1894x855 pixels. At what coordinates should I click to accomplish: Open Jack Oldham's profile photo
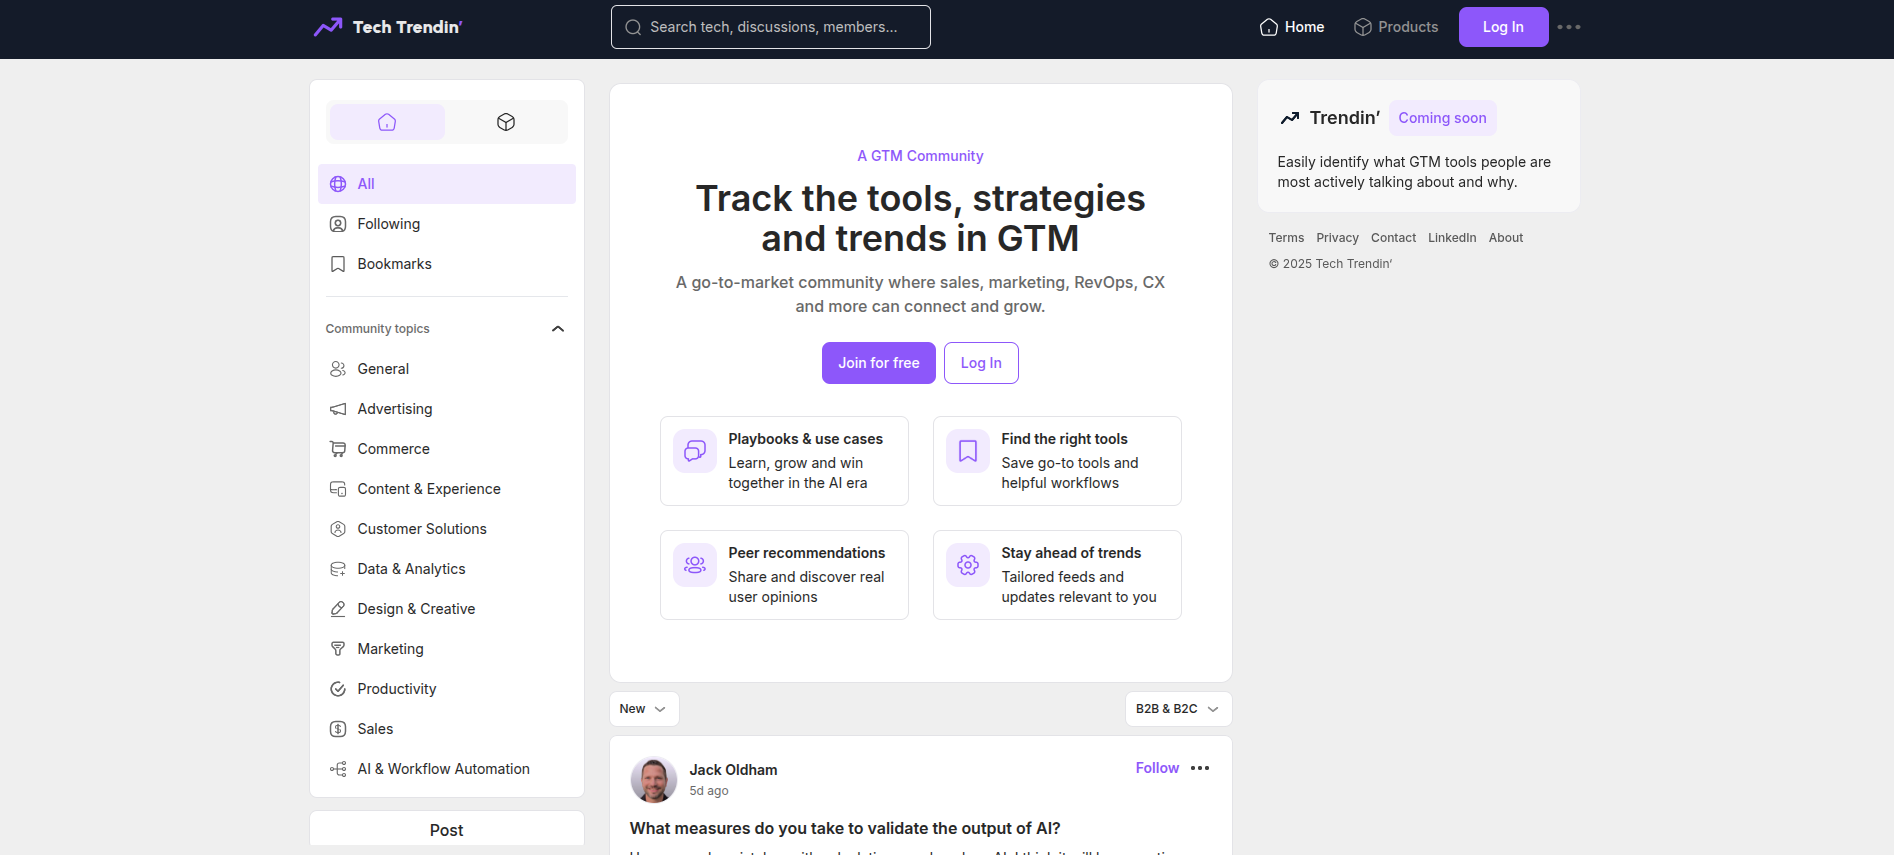(x=654, y=780)
